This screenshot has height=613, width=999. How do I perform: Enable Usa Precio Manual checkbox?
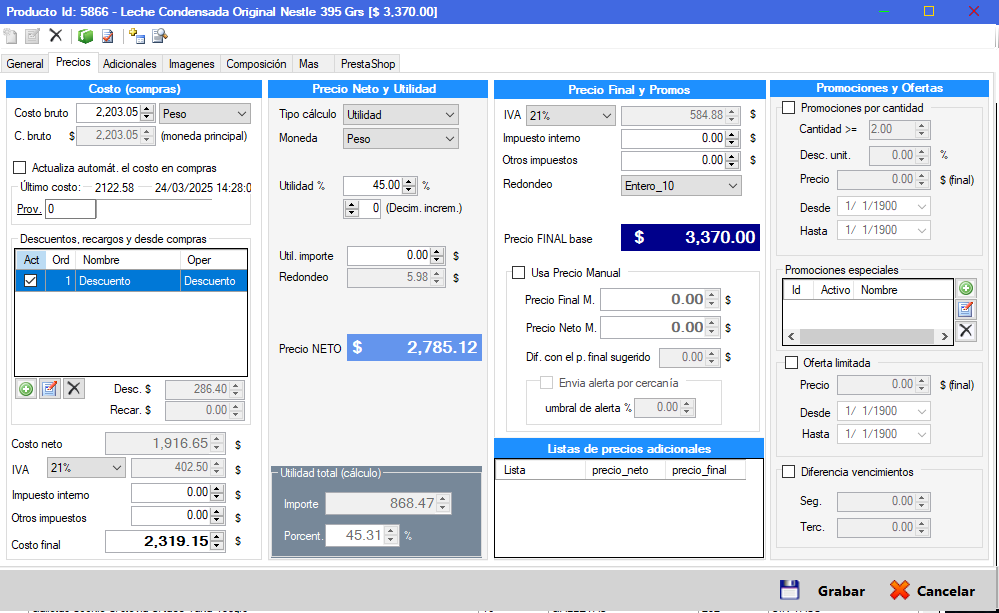(519, 273)
